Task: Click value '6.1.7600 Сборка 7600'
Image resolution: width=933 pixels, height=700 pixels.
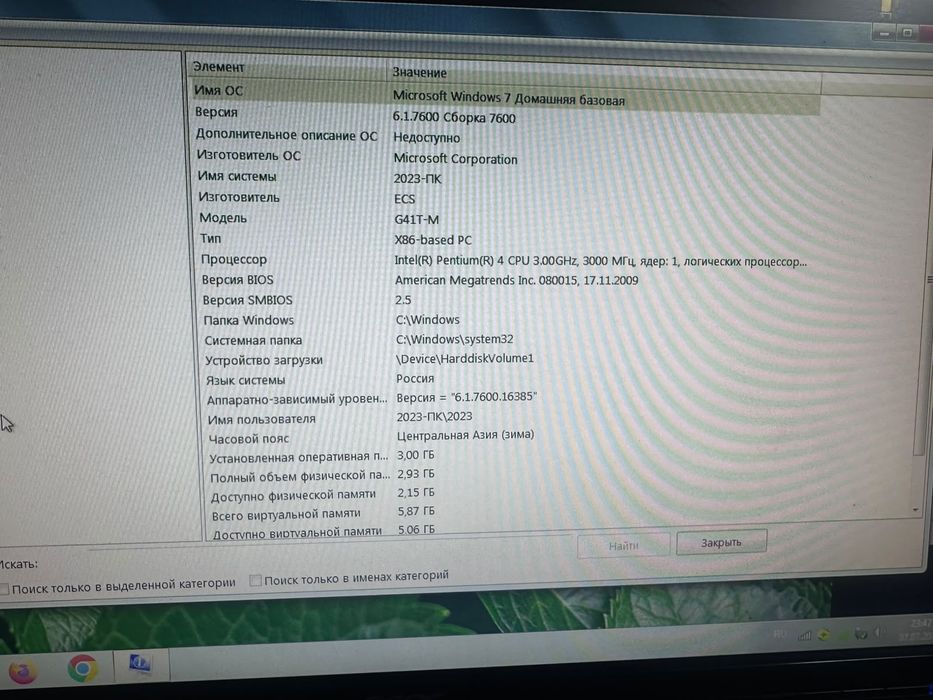Action: [454, 117]
